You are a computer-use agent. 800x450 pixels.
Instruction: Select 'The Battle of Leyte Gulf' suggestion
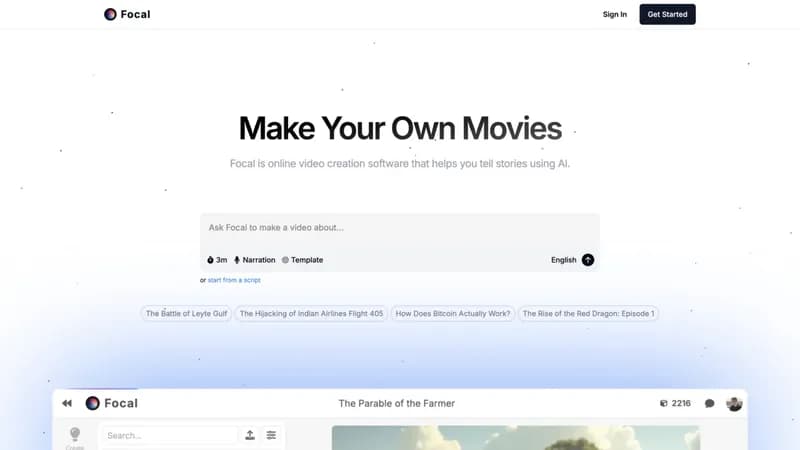pos(186,314)
